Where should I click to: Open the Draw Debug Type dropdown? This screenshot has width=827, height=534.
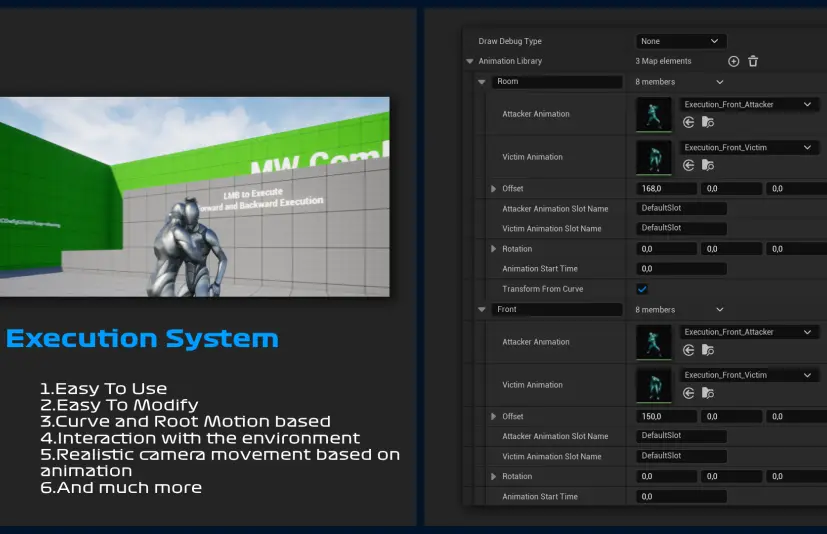tap(680, 41)
